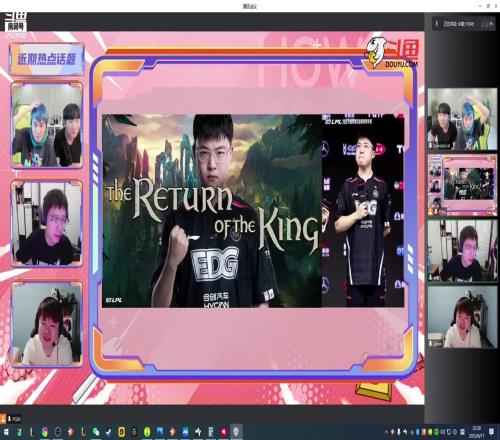The width and height of the screenshot is (500, 440).
Task: Open the Windows Start menu
Action: click(6, 432)
